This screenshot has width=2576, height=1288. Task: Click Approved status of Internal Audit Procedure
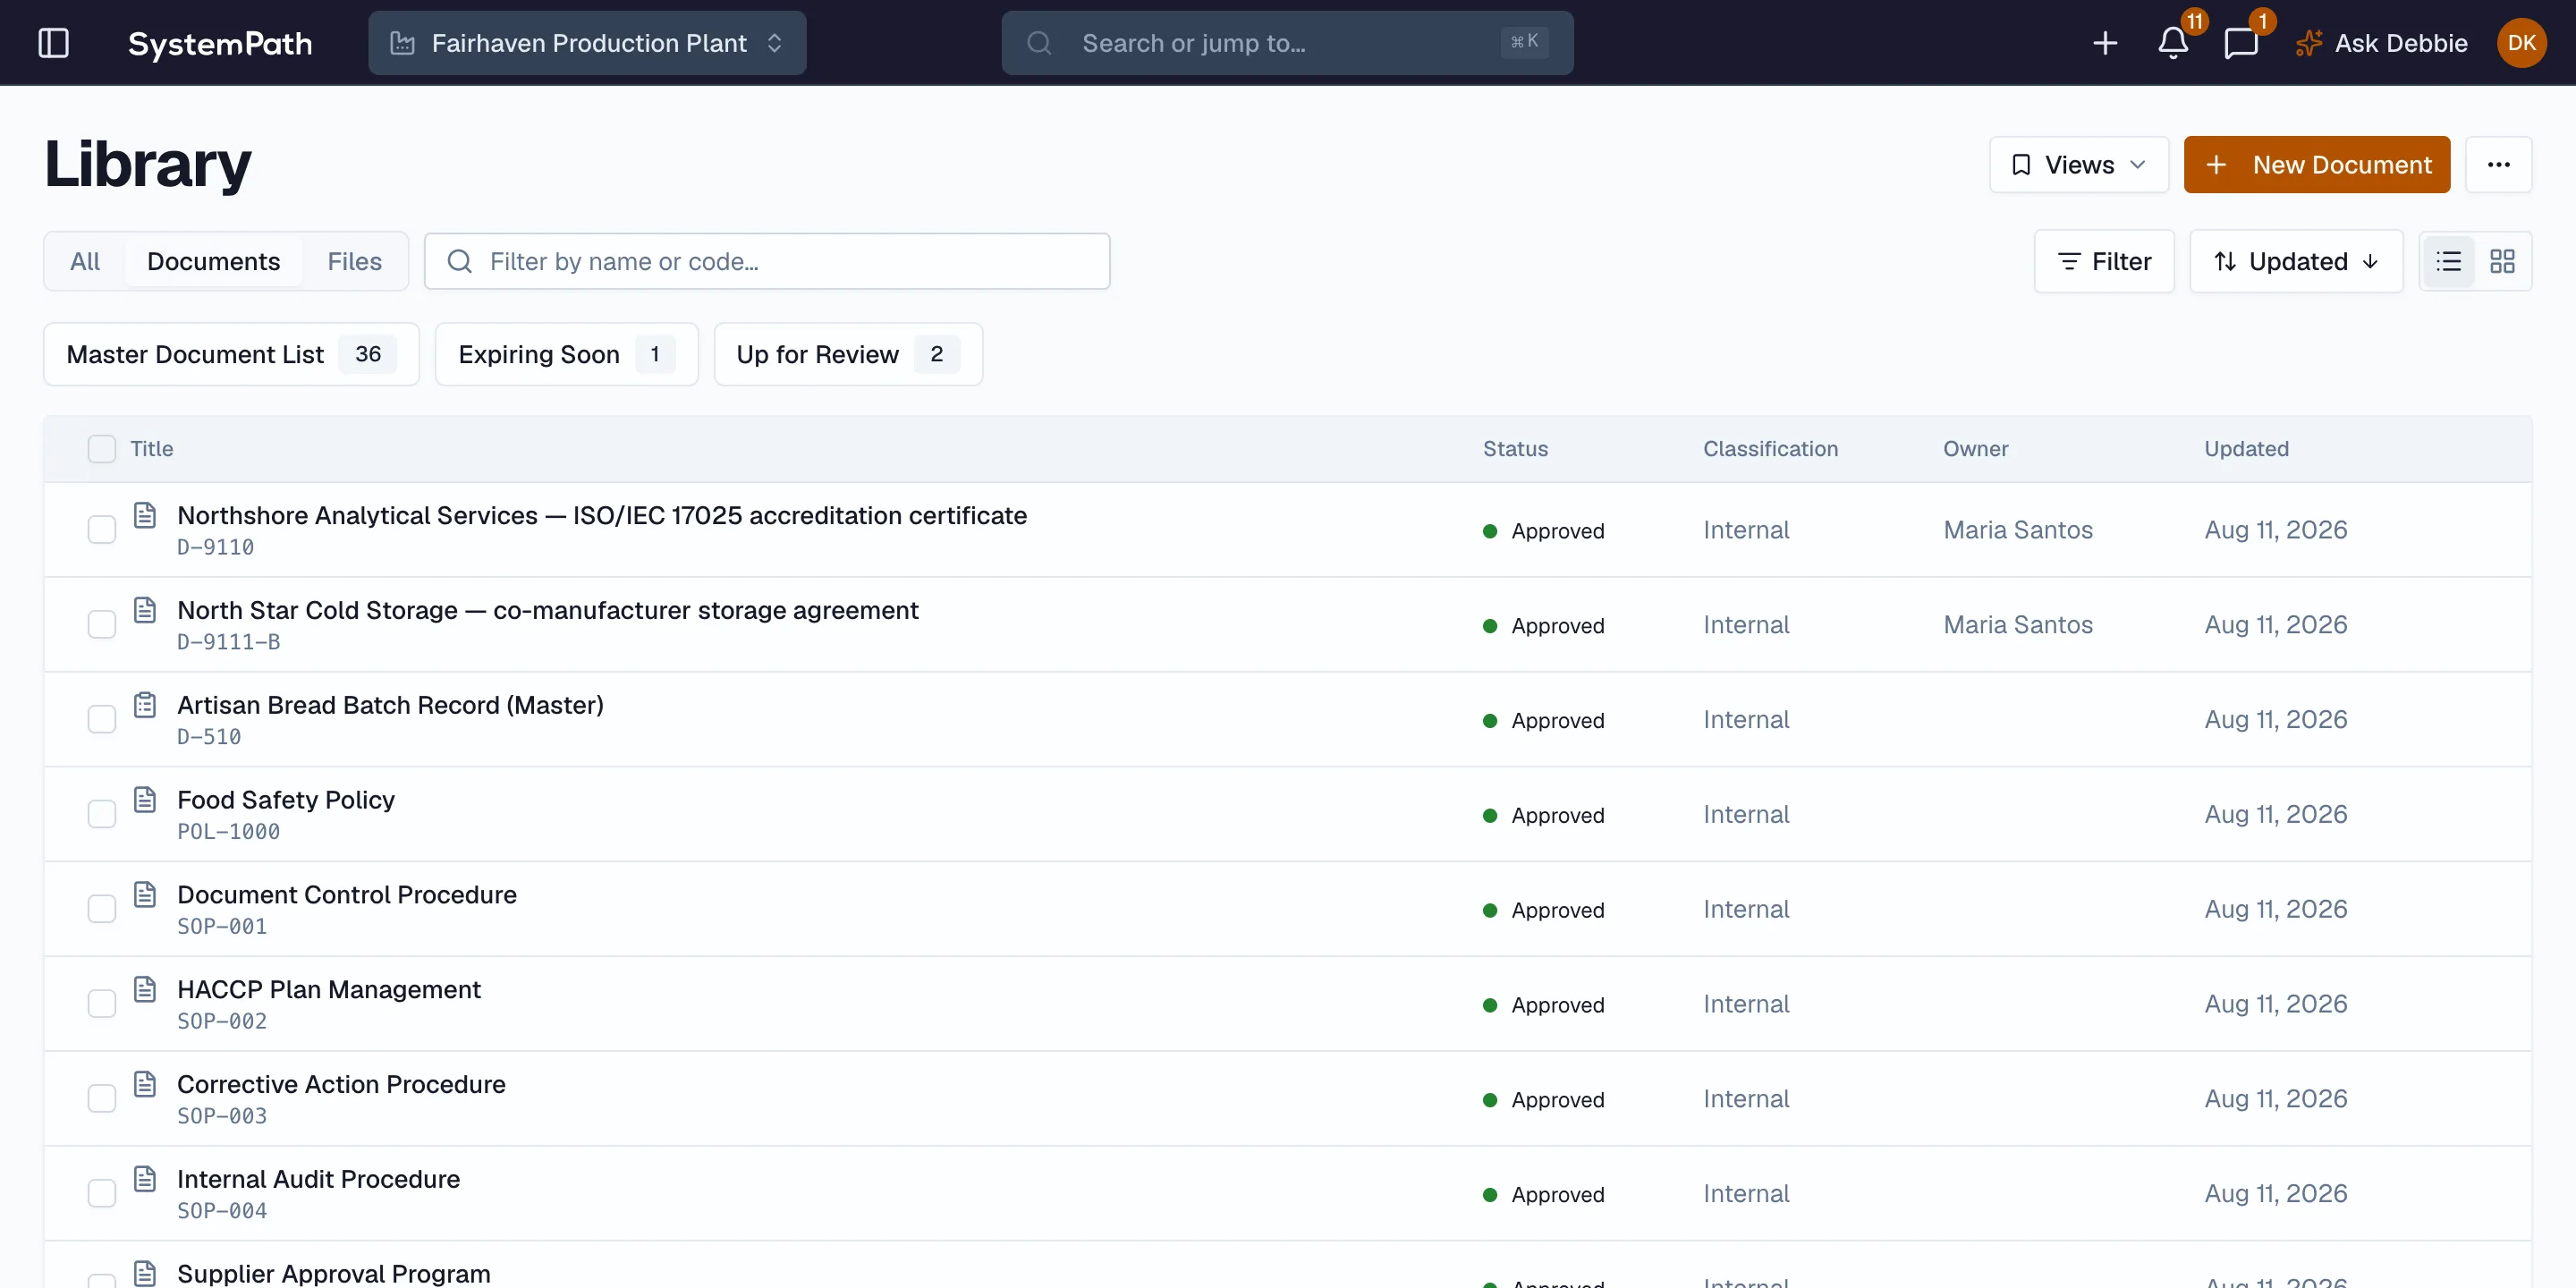1543,1194
